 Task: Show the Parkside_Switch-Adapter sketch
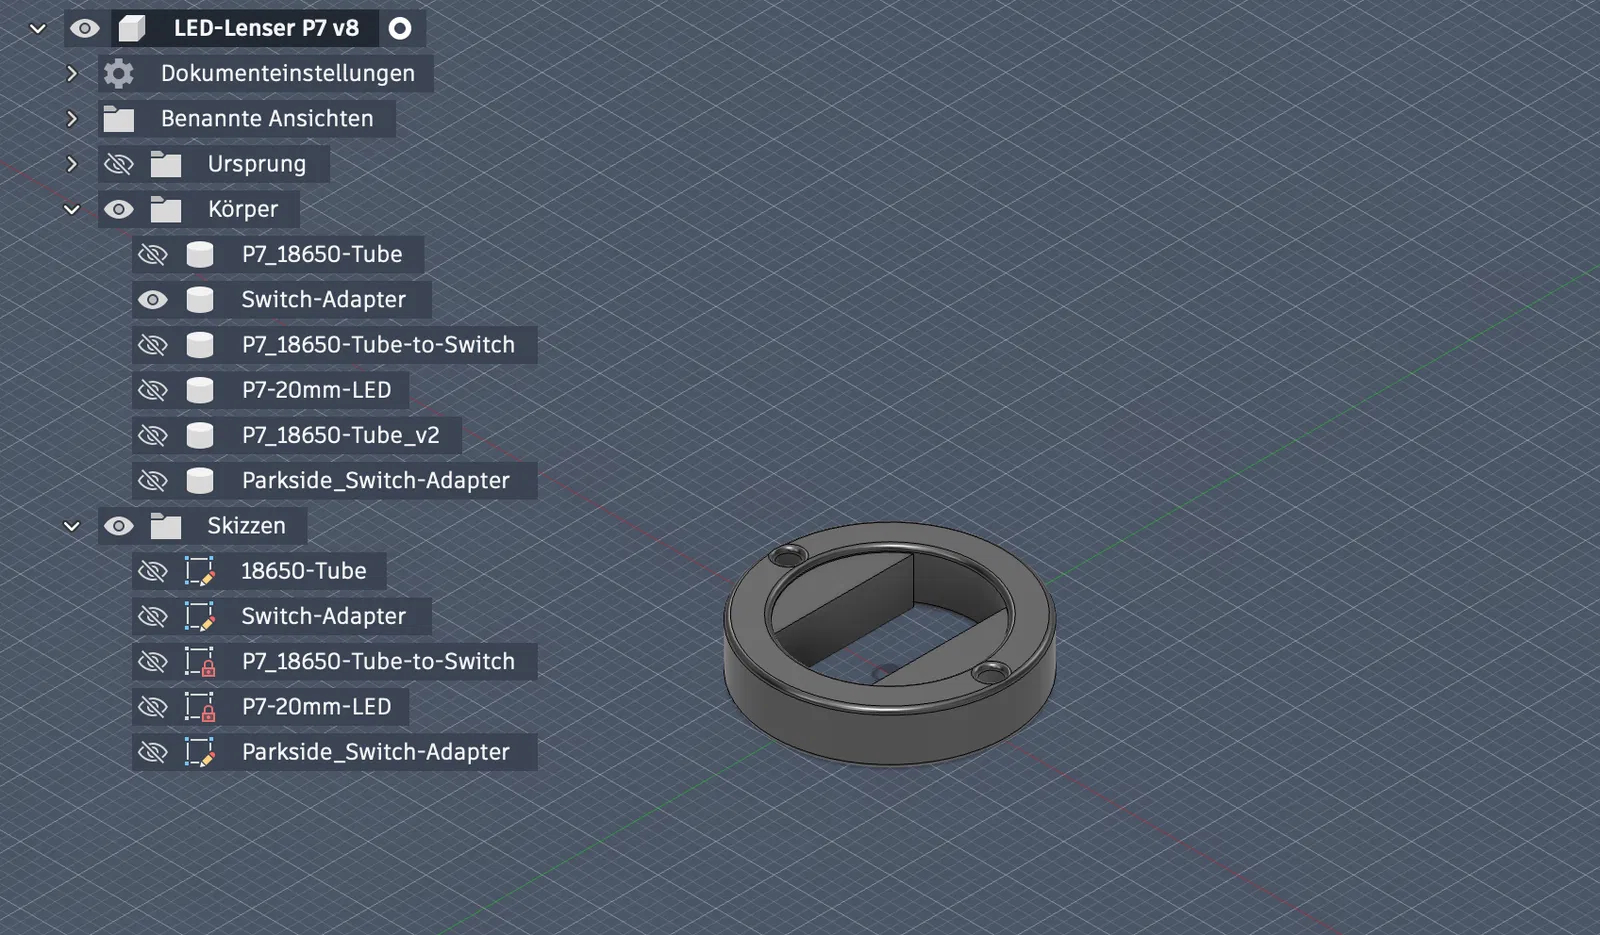tap(153, 752)
